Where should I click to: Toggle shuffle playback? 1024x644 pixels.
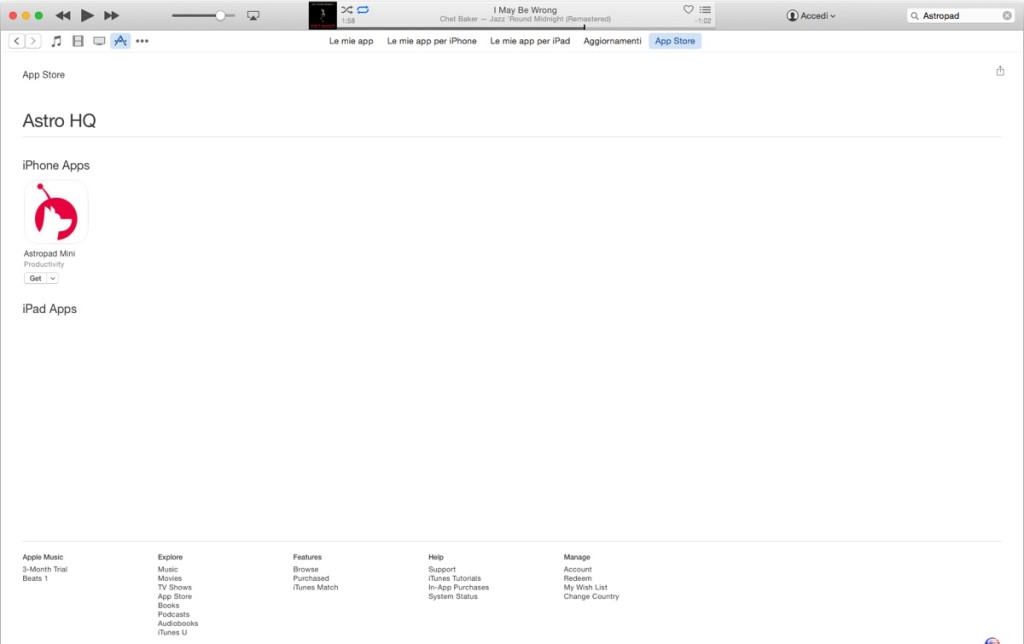[347, 10]
